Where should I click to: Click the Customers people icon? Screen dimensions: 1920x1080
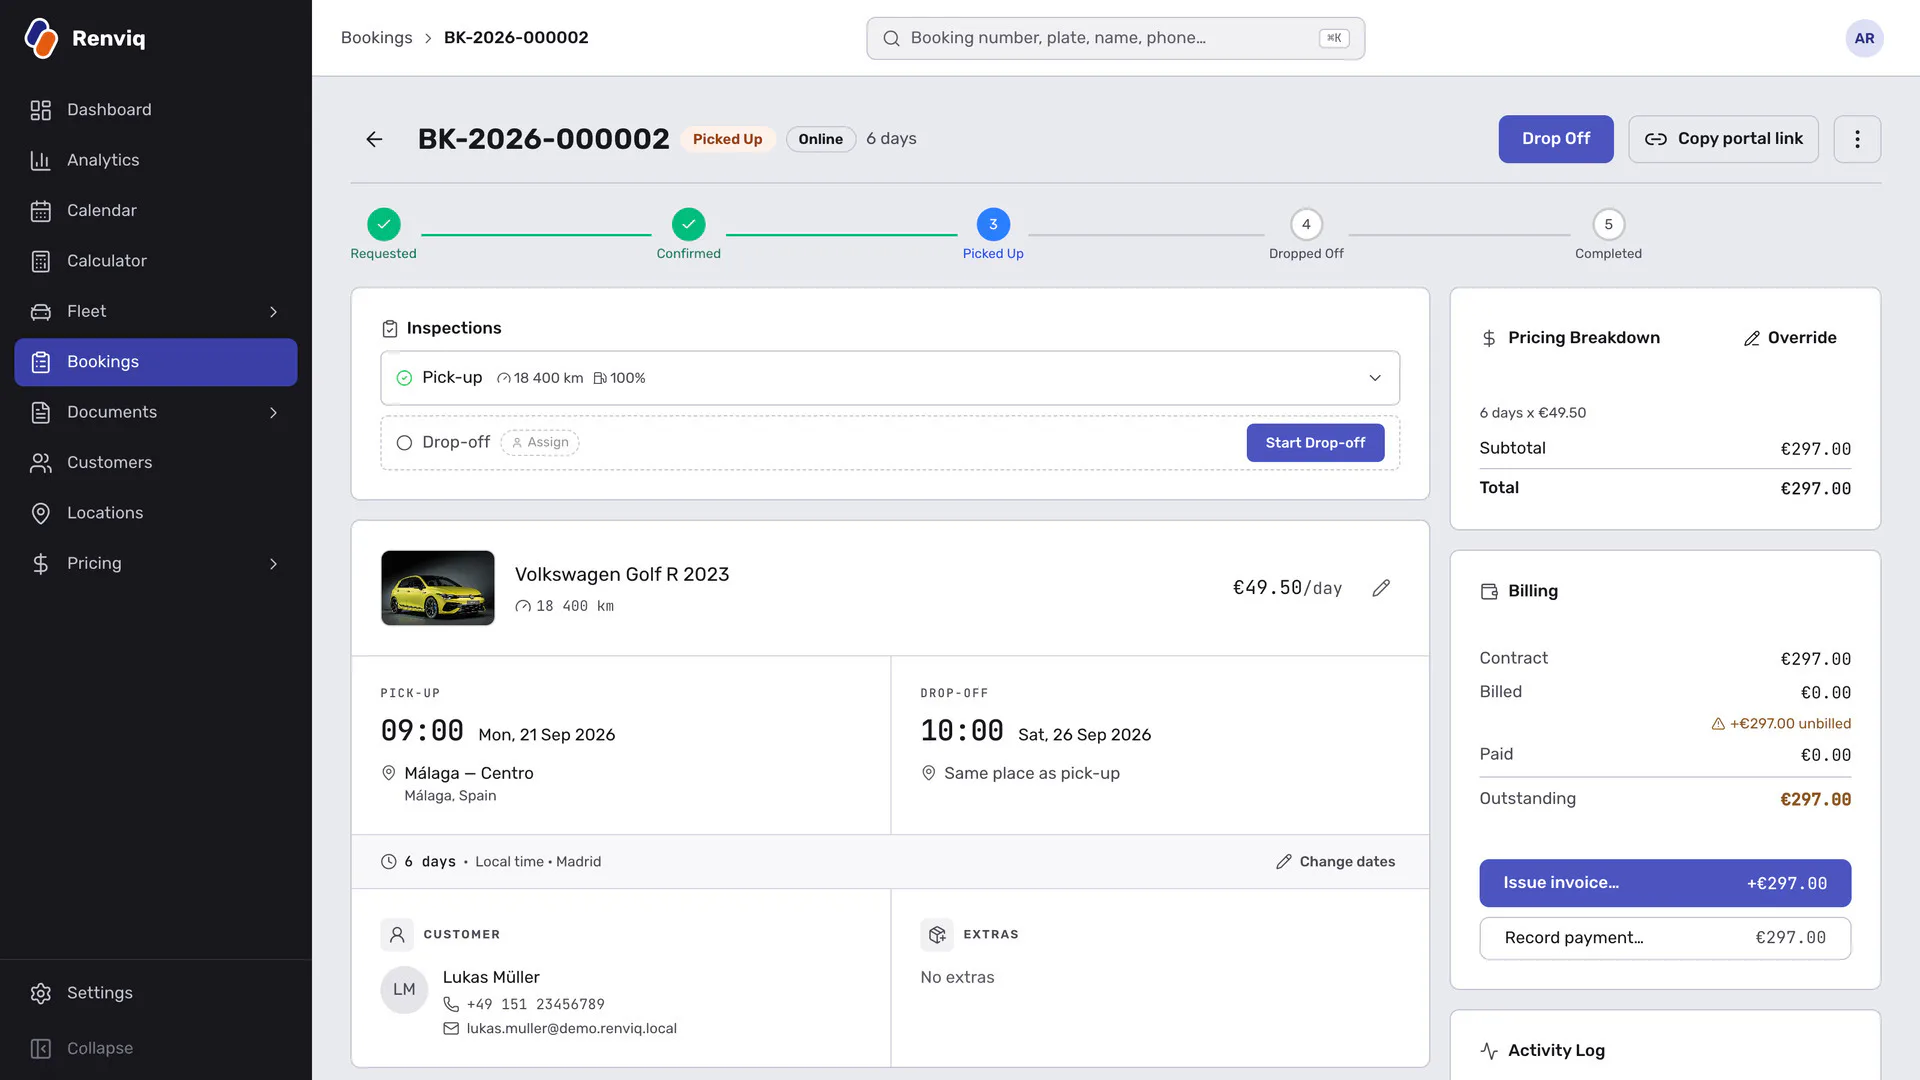point(41,463)
